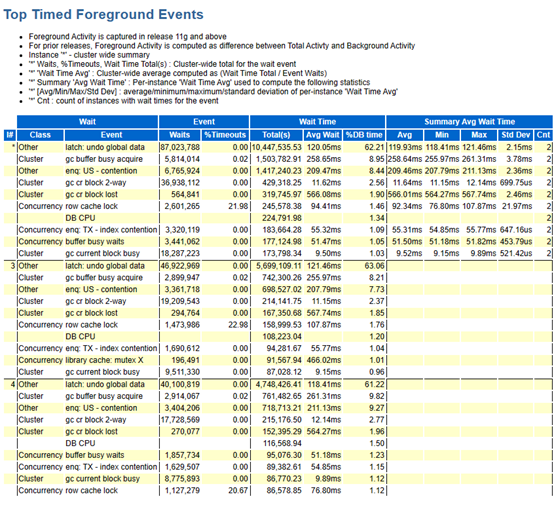
Task: Click the 258.65ms average wait cell
Action: [x=323, y=159]
